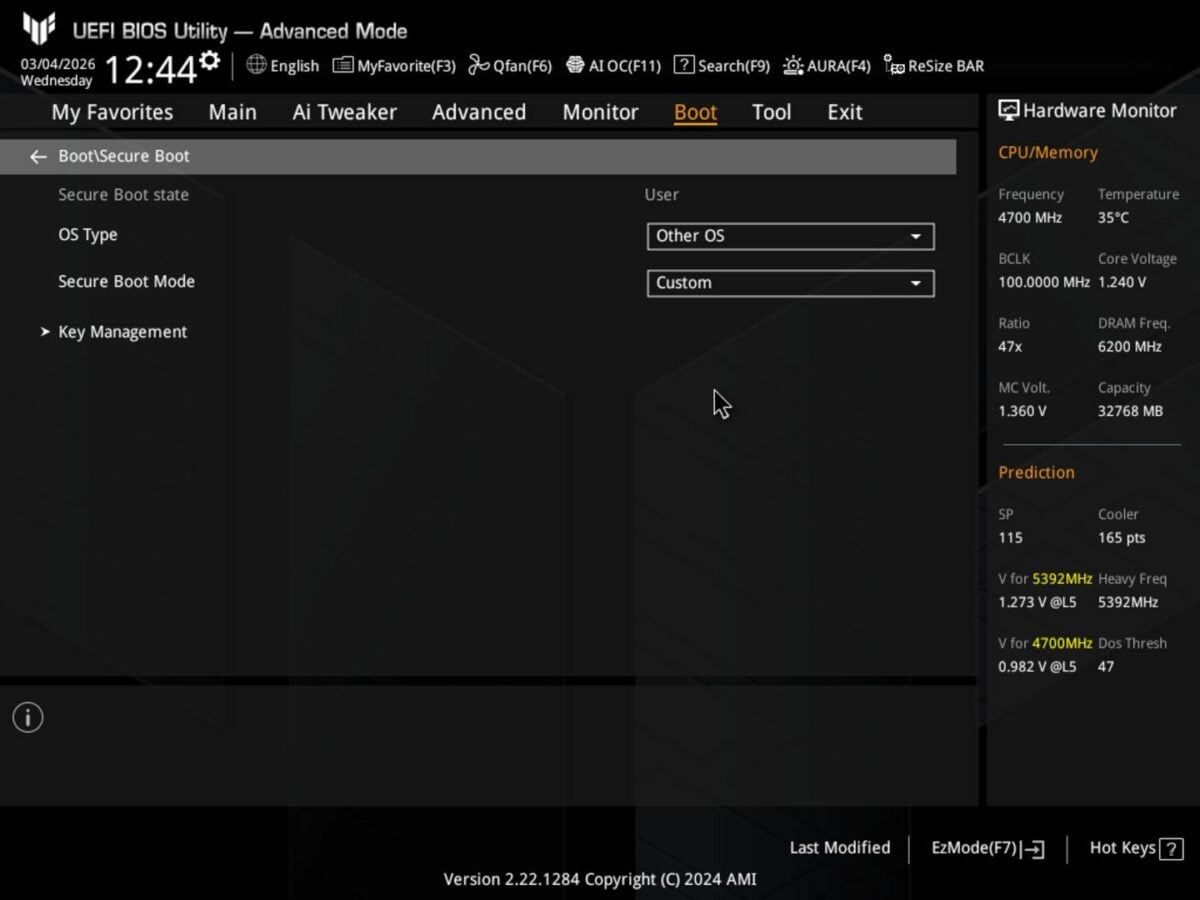Expand the Key Management section
Image resolution: width=1200 pixels, height=900 pixels.
tap(121, 331)
